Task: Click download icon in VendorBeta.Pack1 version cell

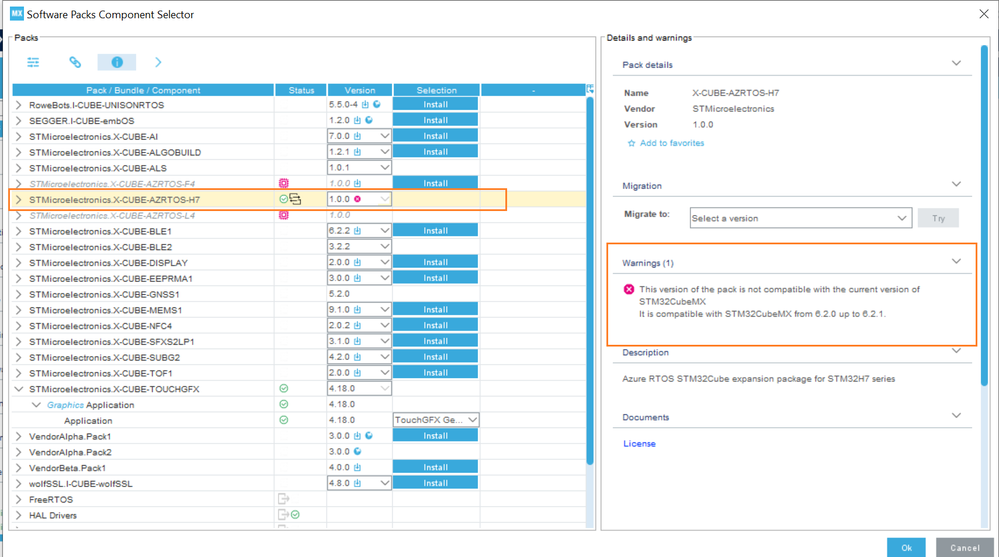Action: [x=357, y=468]
